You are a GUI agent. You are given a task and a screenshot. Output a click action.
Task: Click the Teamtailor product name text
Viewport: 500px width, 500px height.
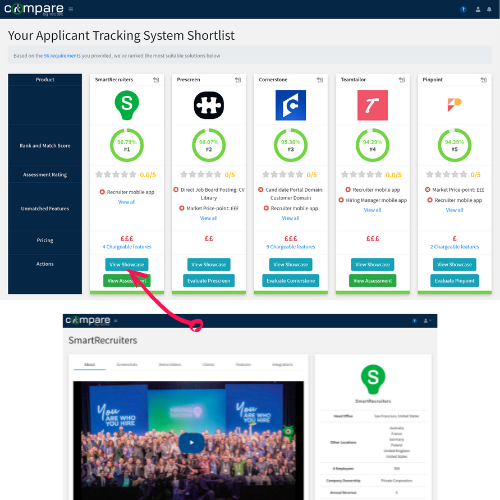(x=353, y=80)
